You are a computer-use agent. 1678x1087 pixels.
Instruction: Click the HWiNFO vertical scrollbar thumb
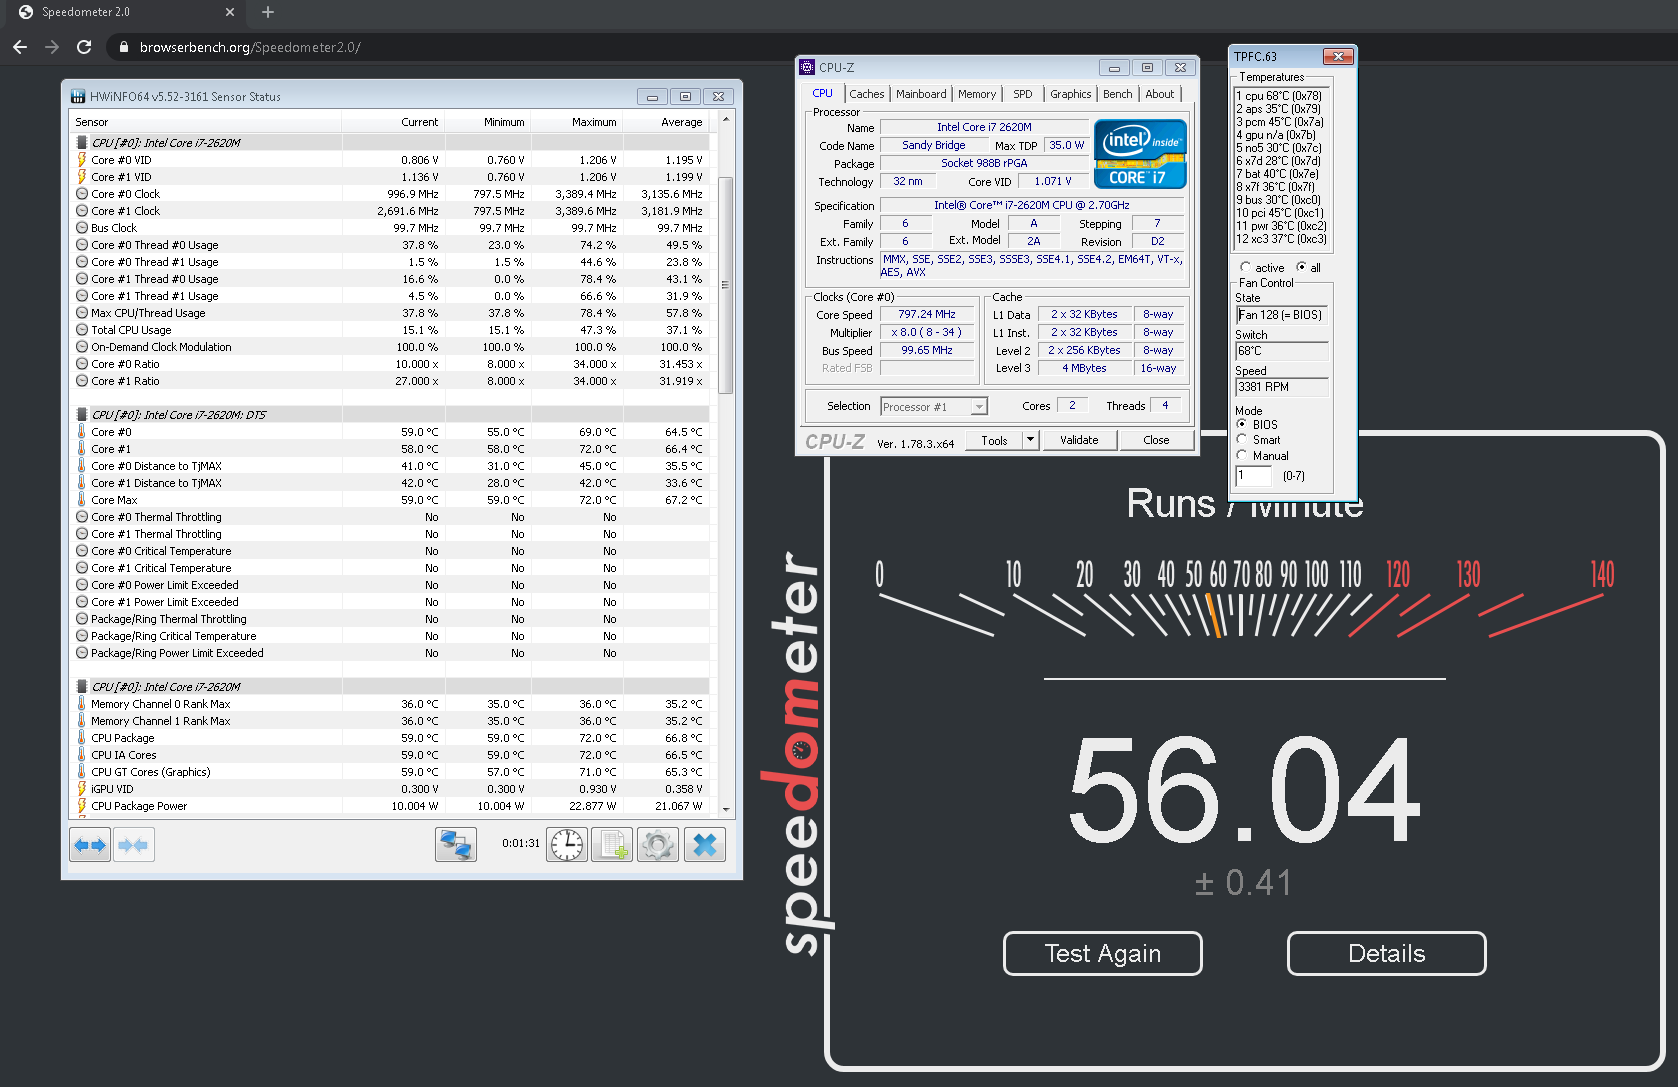coord(726,285)
